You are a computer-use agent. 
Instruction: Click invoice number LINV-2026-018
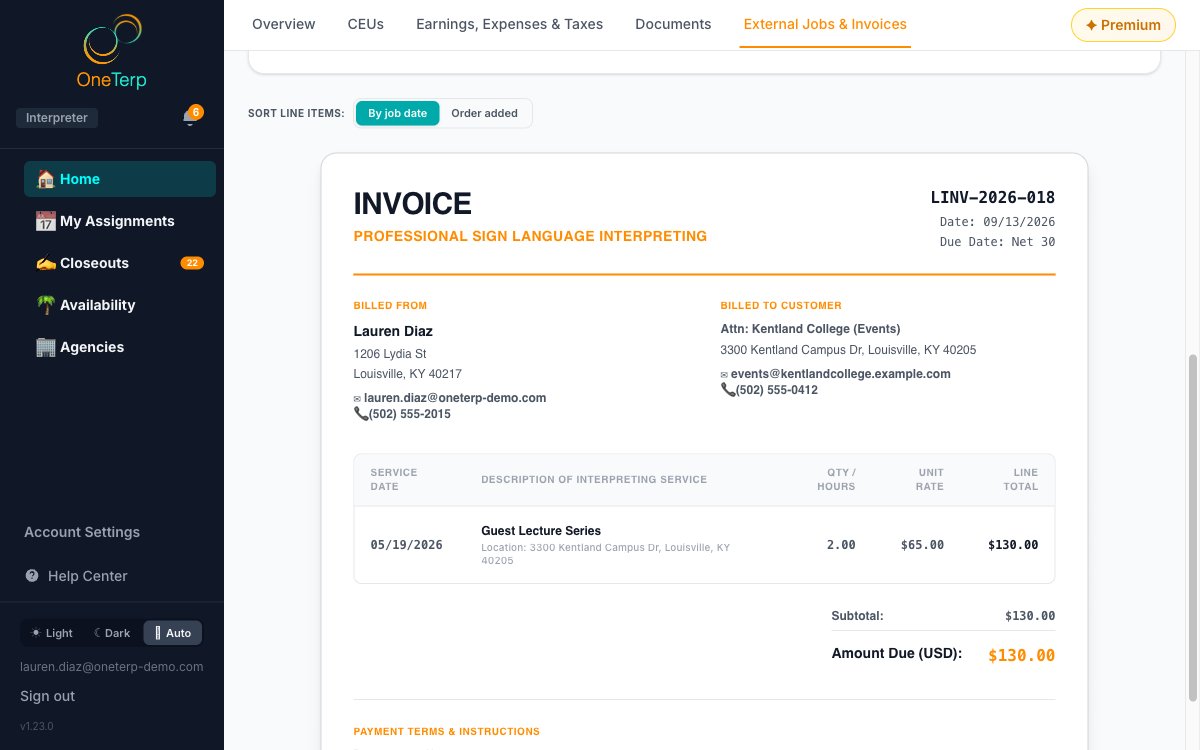tap(993, 198)
